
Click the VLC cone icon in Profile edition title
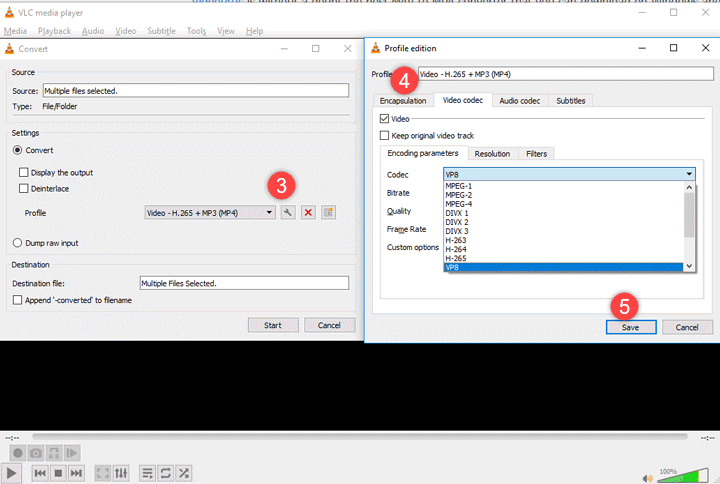[x=376, y=48]
